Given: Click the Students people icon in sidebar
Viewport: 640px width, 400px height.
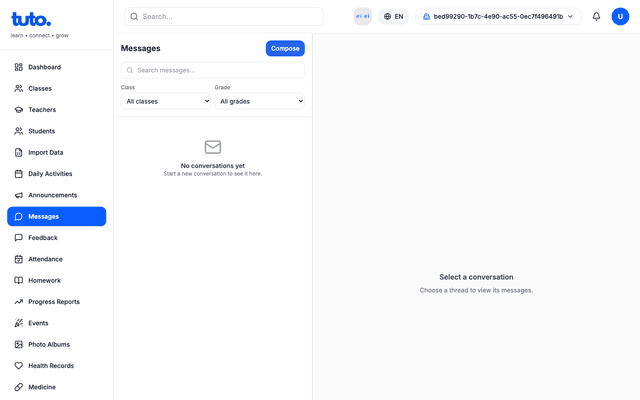Looking at the screenshot, I should tap(18, 131).
